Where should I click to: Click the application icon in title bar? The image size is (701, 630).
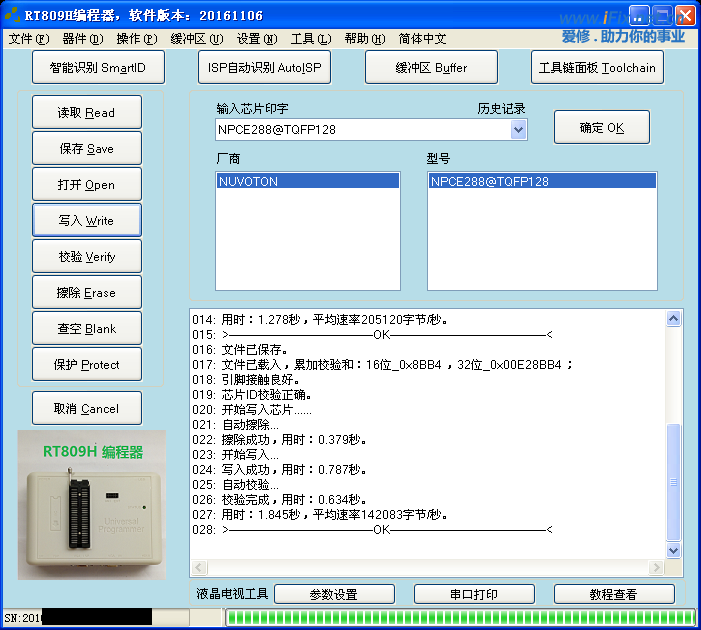click(x=12, y=16)
